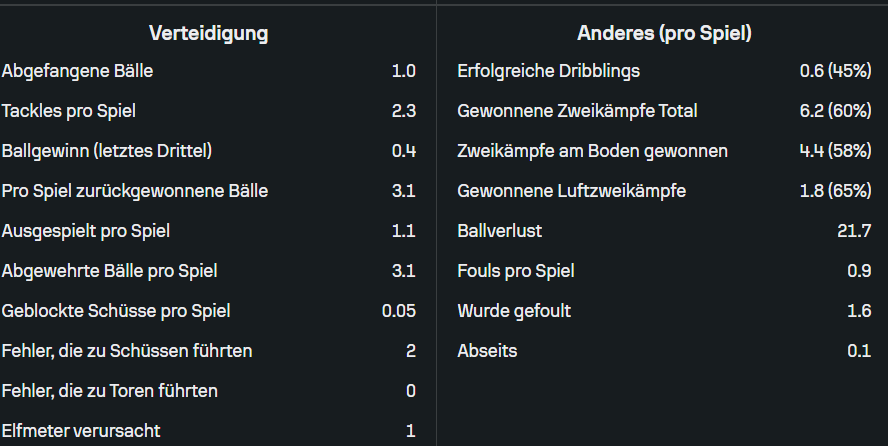The width and height of the screenshot is (888, 446).
Task: Select the Elfmeter verursacht label
Action: [x=82, y=431]
